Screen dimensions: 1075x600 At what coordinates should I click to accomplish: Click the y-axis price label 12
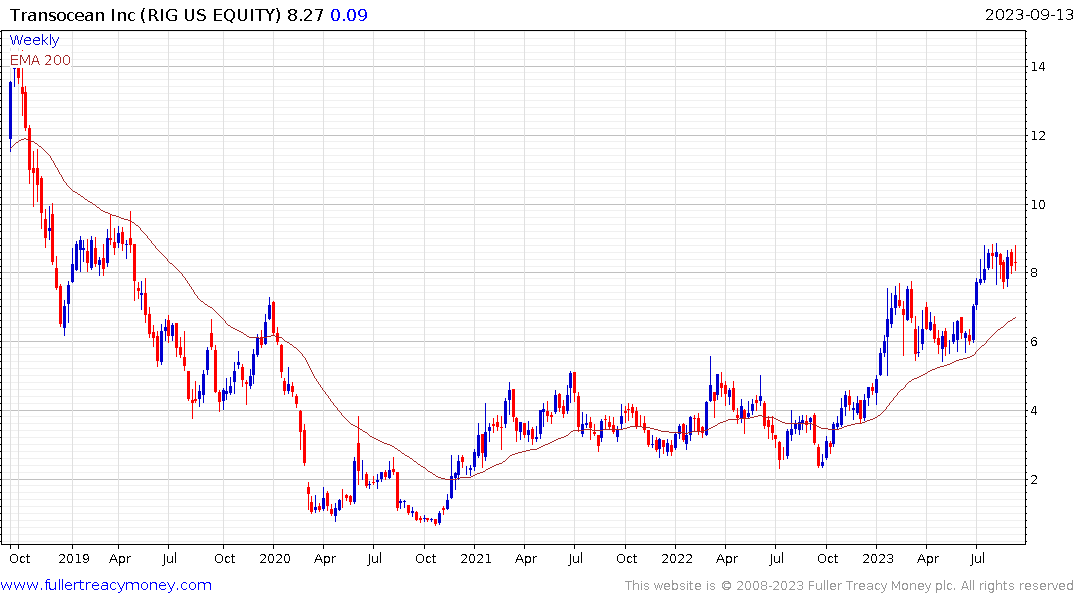(x=1038, y=136)
